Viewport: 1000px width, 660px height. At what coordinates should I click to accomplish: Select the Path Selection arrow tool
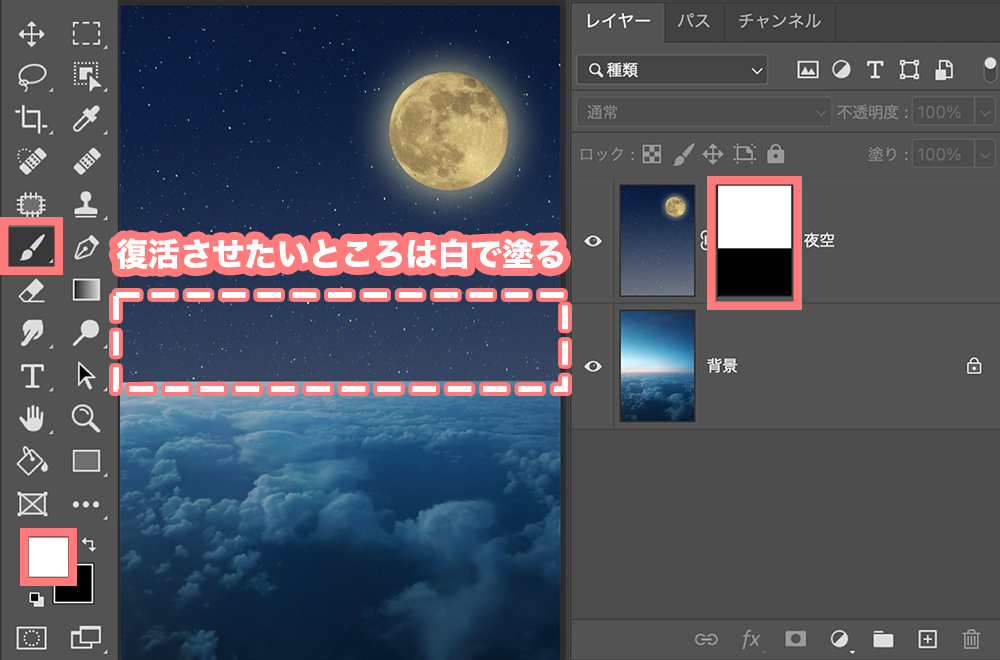pyautogui.click(x=86, y=376)
